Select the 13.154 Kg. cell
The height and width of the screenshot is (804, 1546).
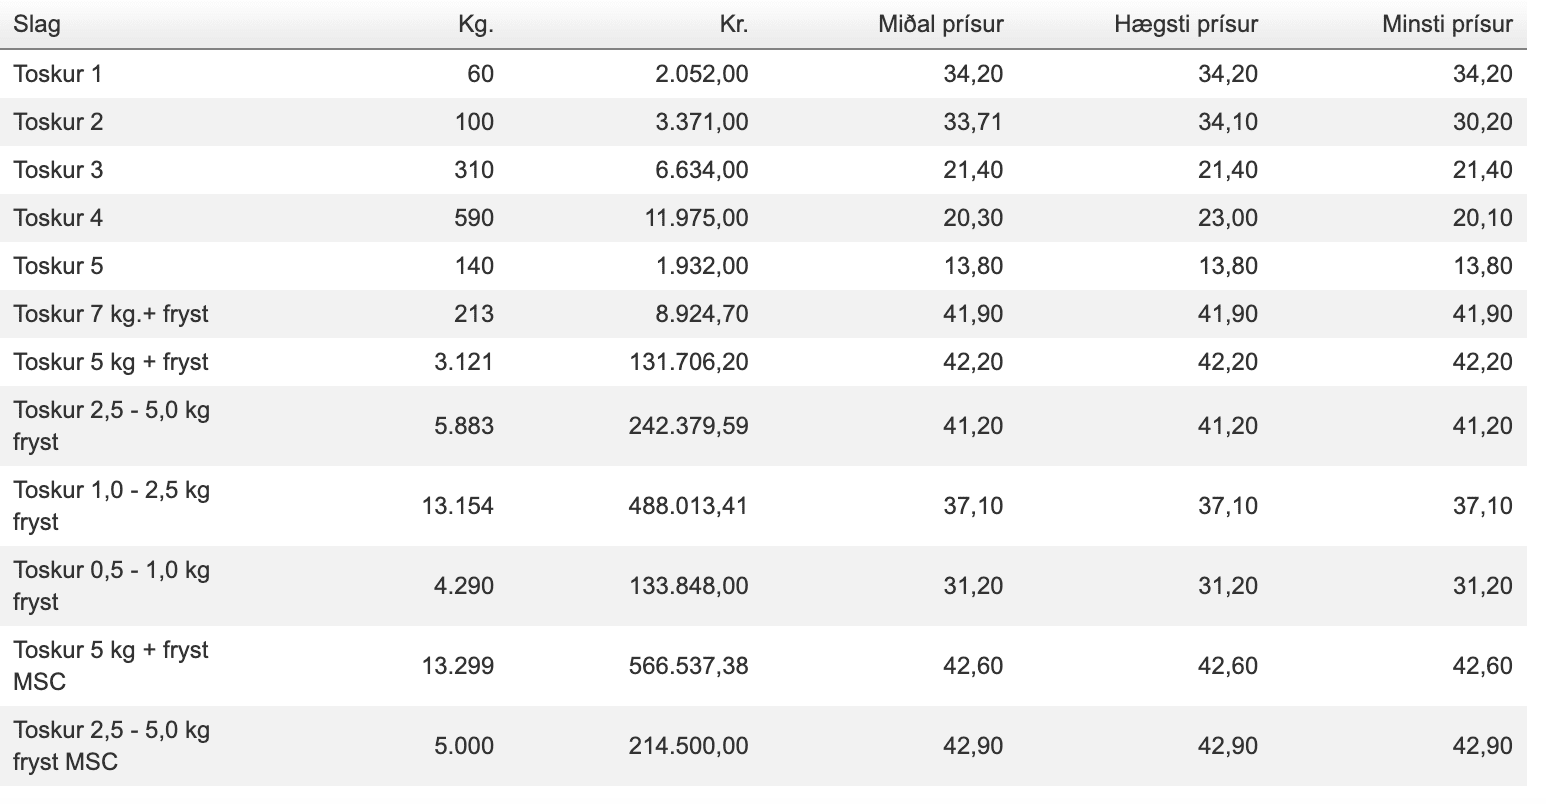pos(458,506)
